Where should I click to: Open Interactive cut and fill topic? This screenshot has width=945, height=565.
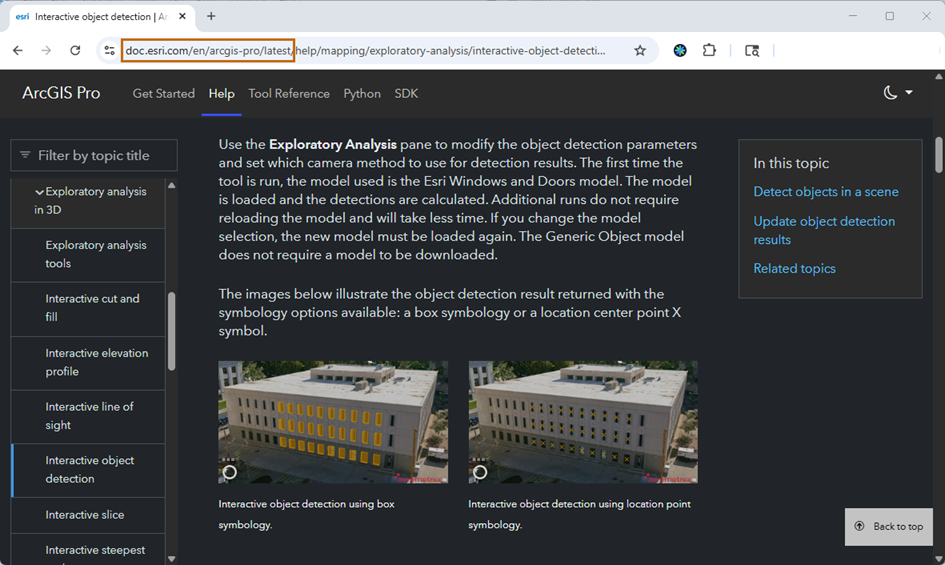tap(88, 308)
